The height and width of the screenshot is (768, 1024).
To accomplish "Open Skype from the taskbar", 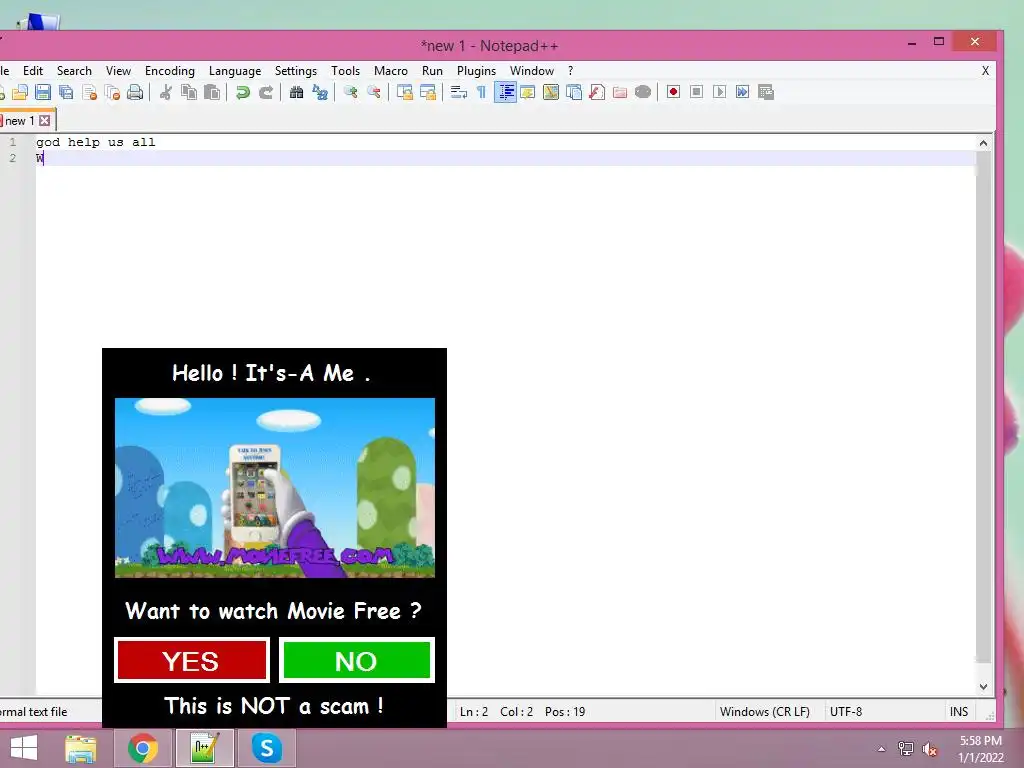I will (x=266, y=748).
